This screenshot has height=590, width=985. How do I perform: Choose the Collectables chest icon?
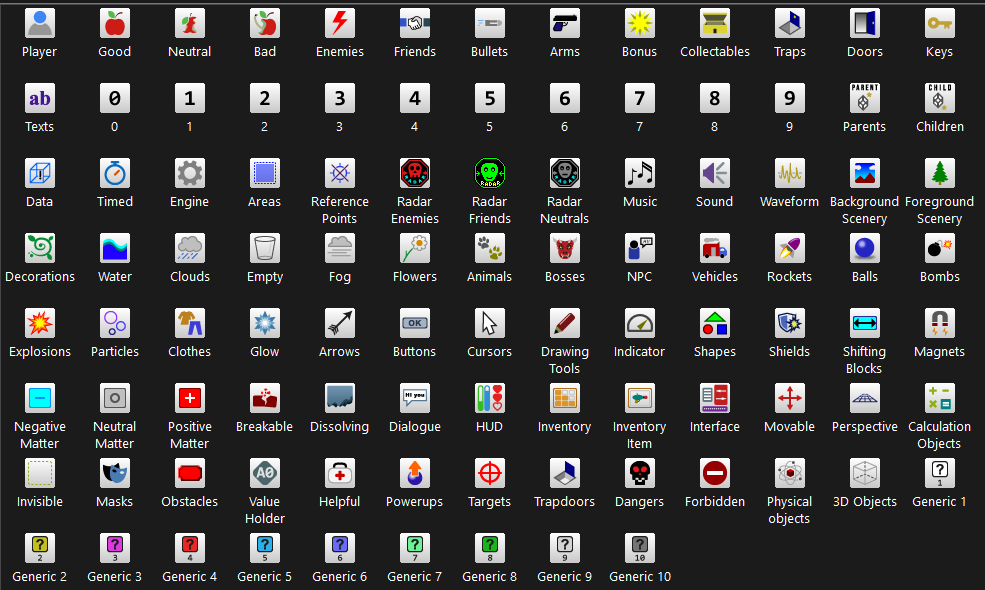pos(715,24)
